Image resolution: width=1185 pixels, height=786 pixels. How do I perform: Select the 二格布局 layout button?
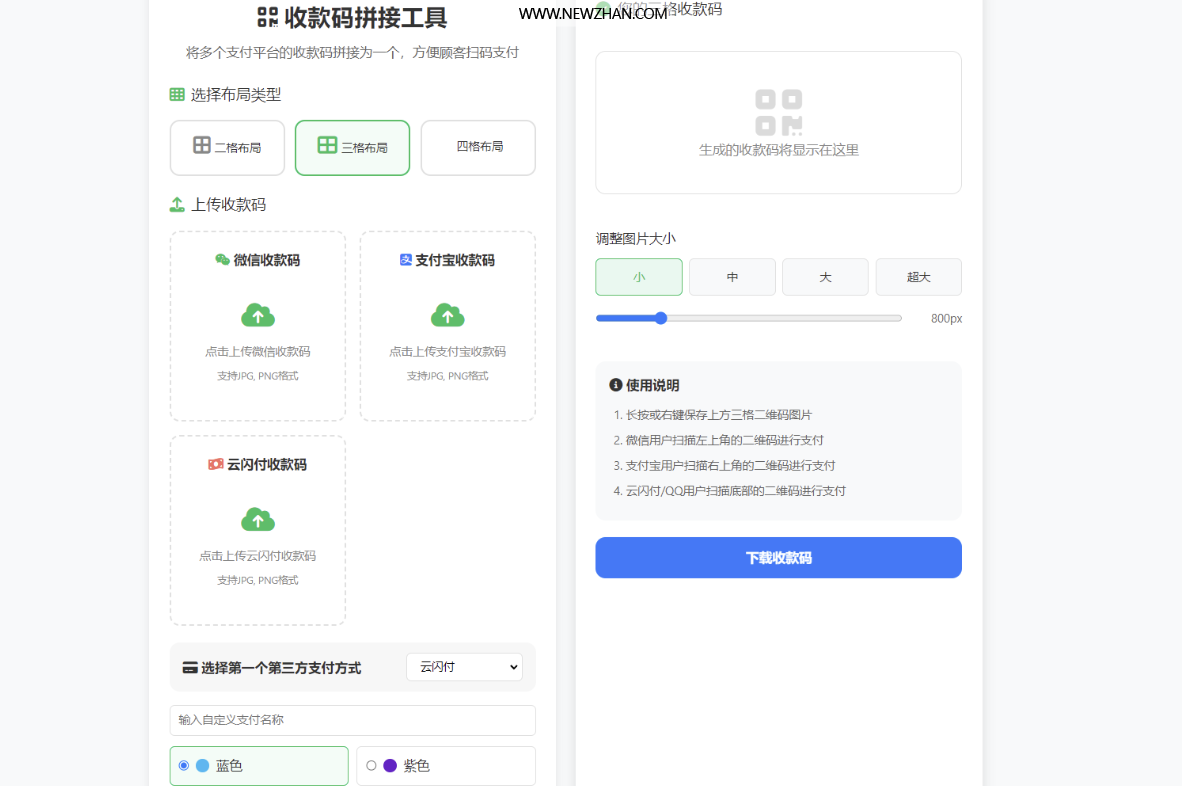pos(227,147)
